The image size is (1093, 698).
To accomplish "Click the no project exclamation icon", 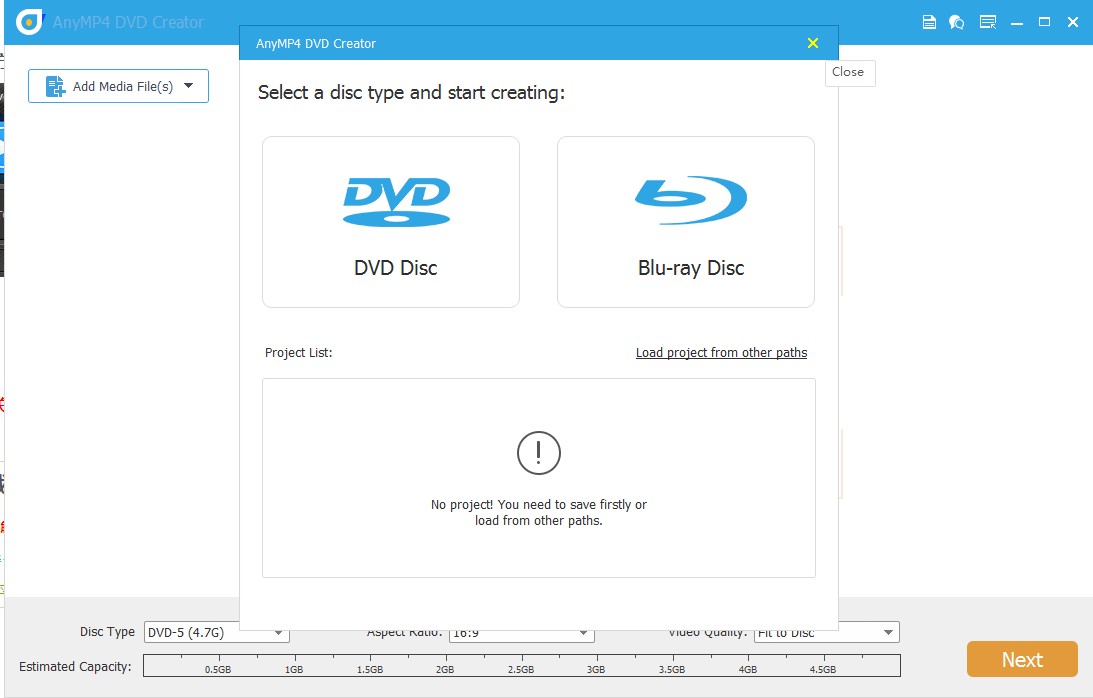I will tap(539, 453).
